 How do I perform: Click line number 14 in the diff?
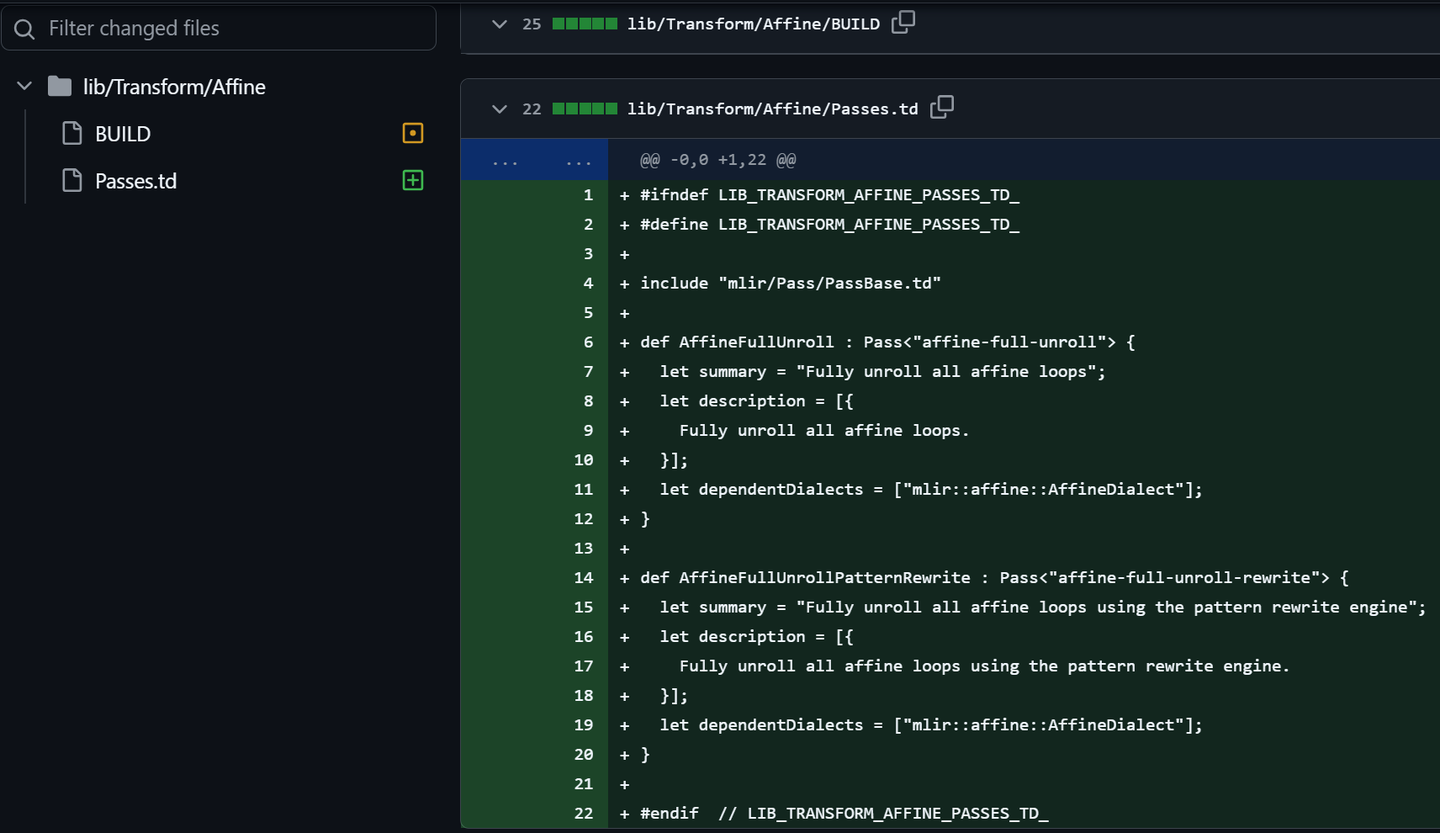click(x=584, y=578)
